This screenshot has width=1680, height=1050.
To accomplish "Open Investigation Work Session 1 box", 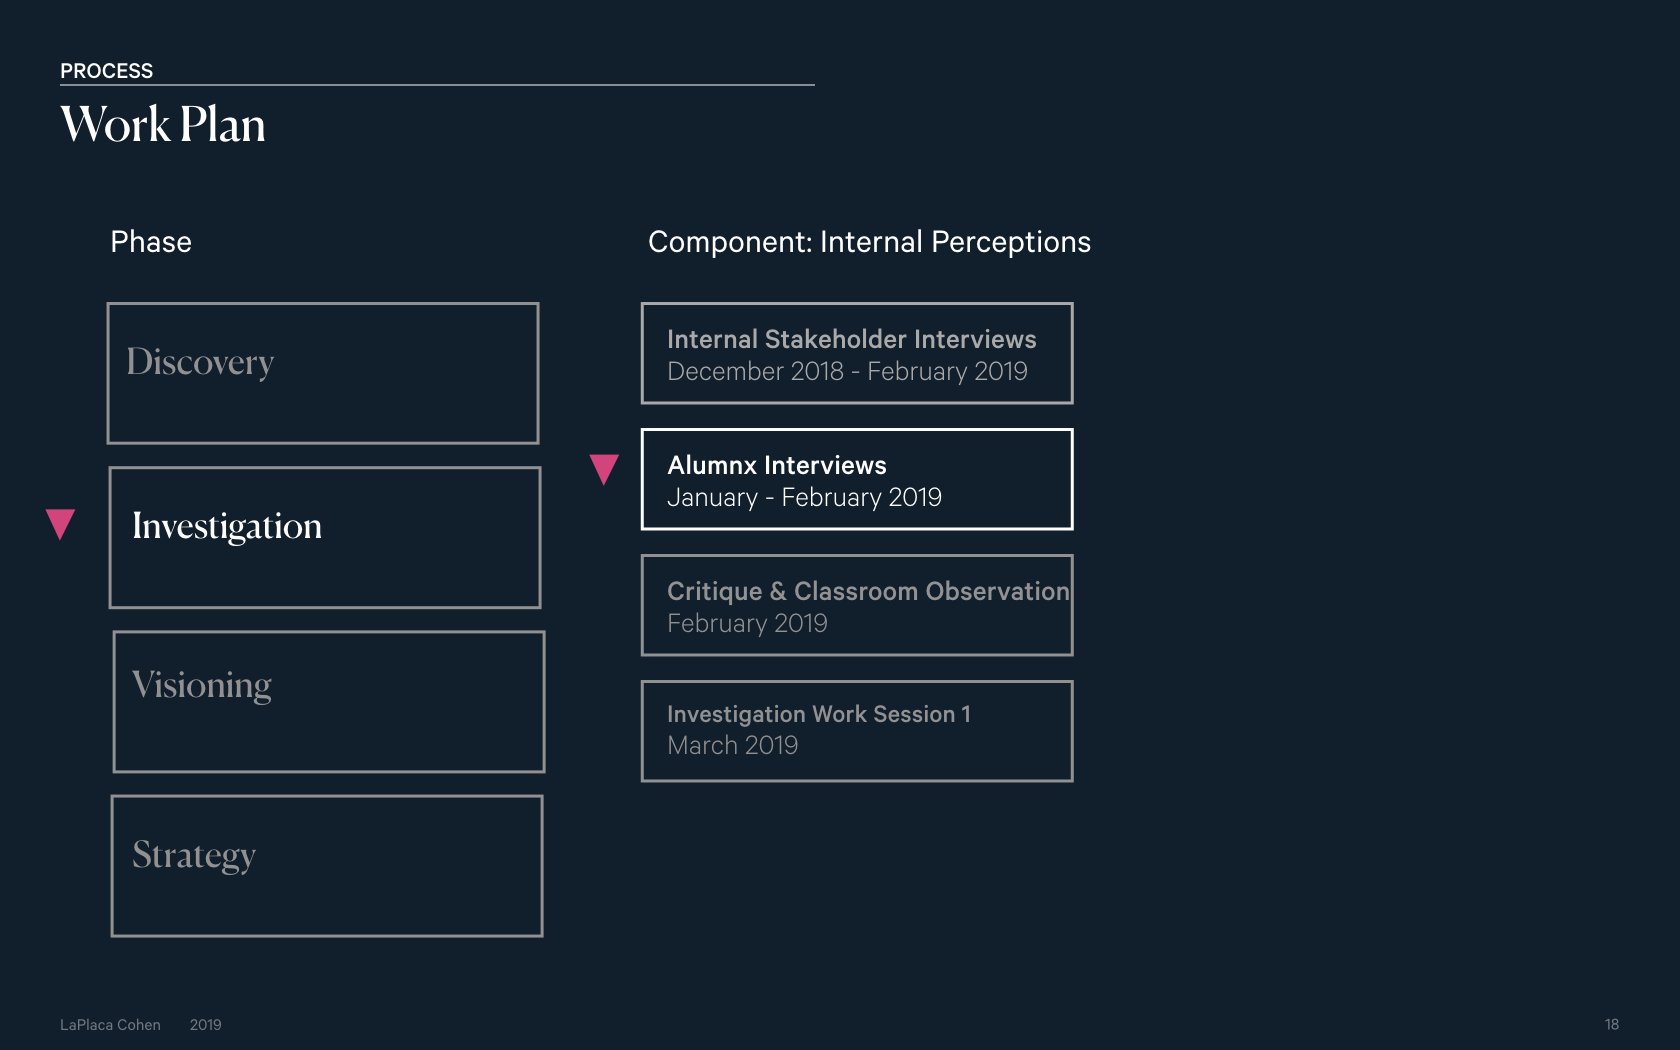I will [857, 731].
